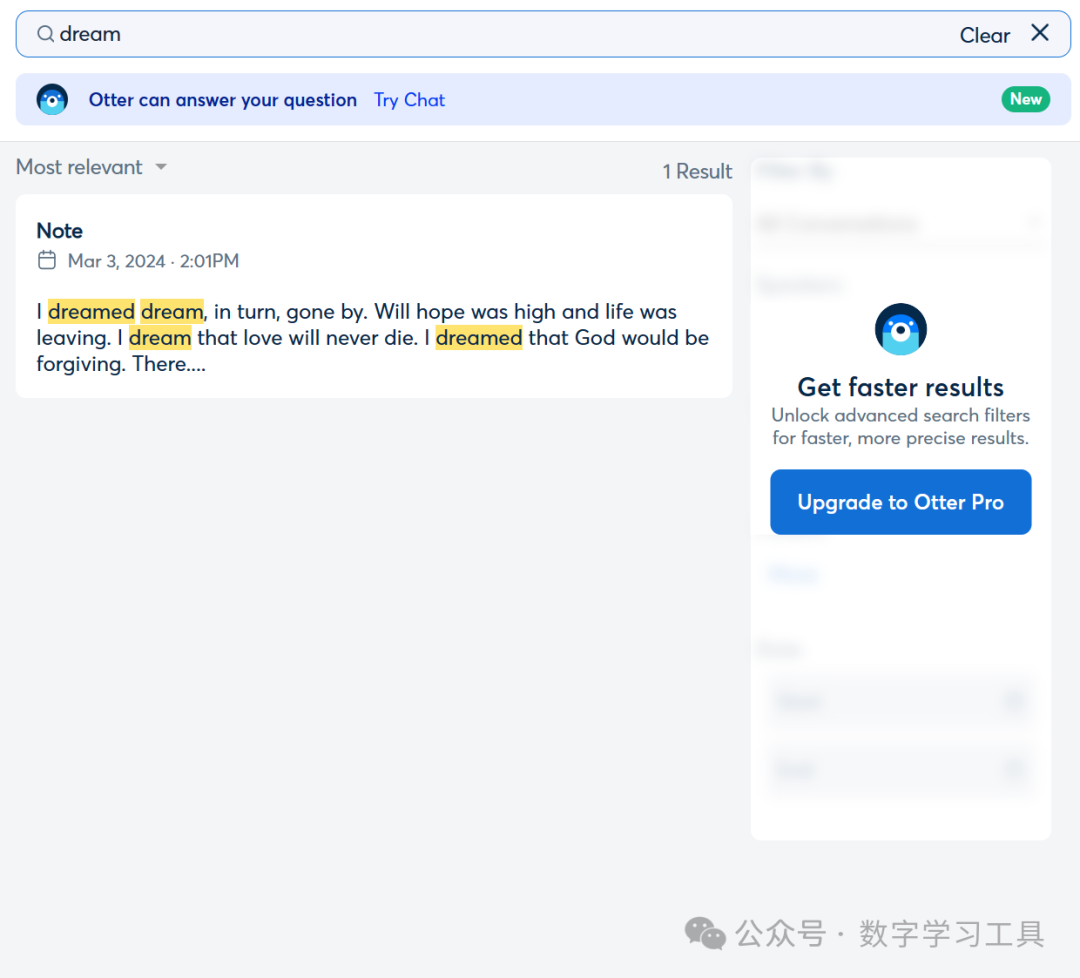
Task: Open the transcript snippet starting 'I dreamed dream'
Action: coord(373,337)
